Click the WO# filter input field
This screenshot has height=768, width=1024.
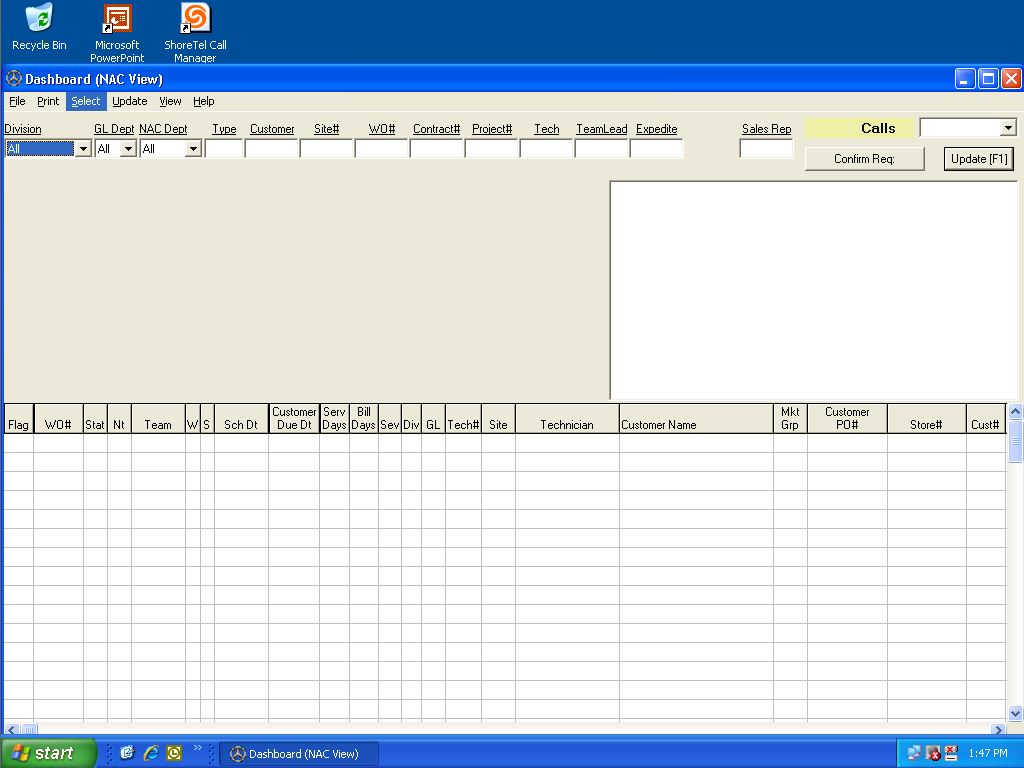coord(381,148)
